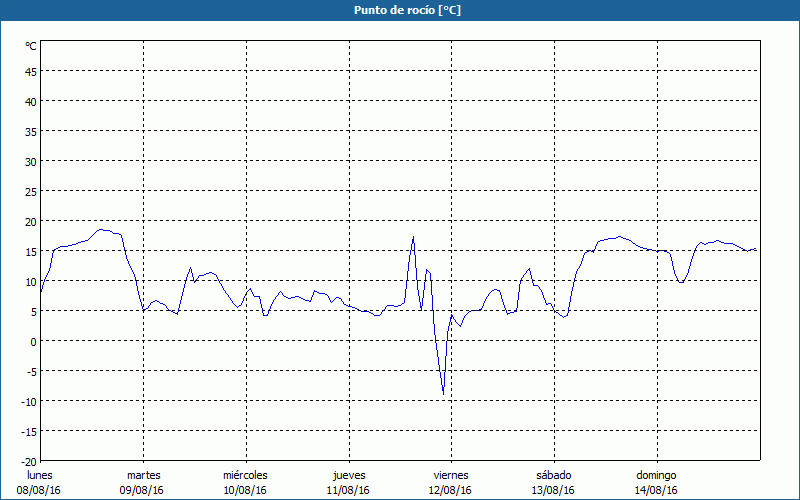The image size is (800, 500).
Task: Select the 'martes' day label
Action: tap(143, 475)
